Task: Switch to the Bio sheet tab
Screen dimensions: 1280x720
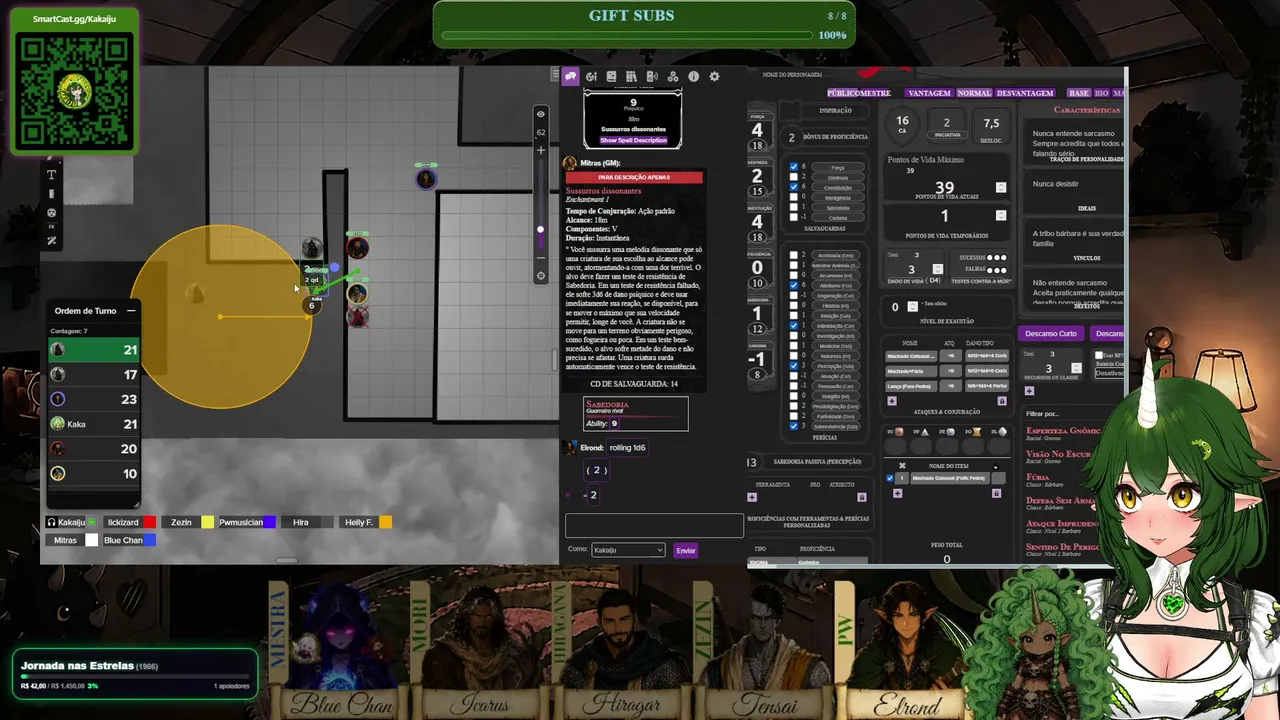Action: point(1101,93)
